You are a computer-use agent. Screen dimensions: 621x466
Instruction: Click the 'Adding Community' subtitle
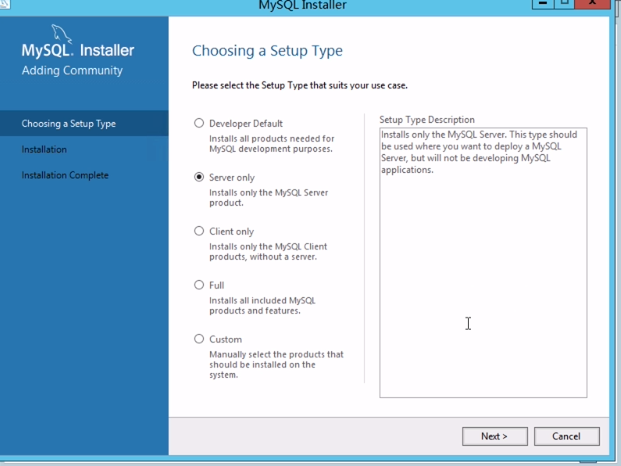[72, 70]
